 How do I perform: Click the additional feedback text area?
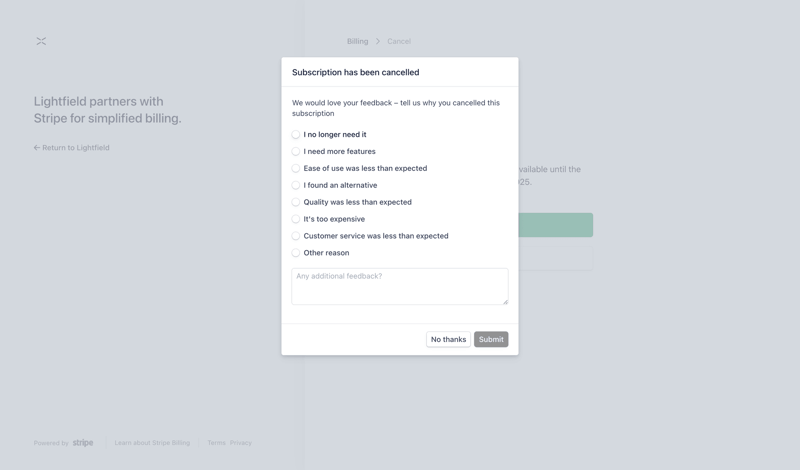399,286
